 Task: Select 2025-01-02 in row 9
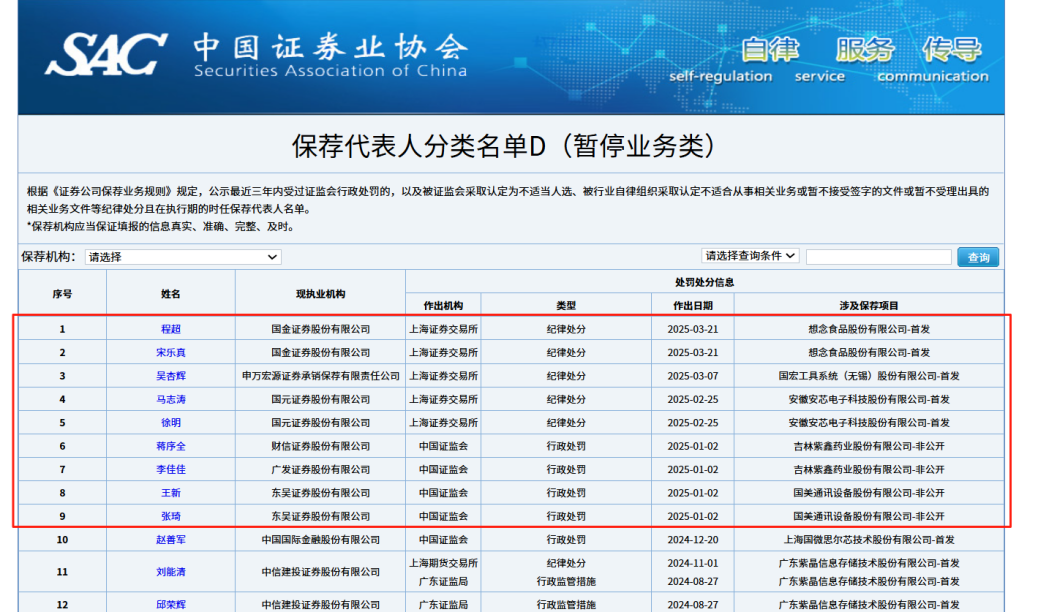[x=693, y=517]
